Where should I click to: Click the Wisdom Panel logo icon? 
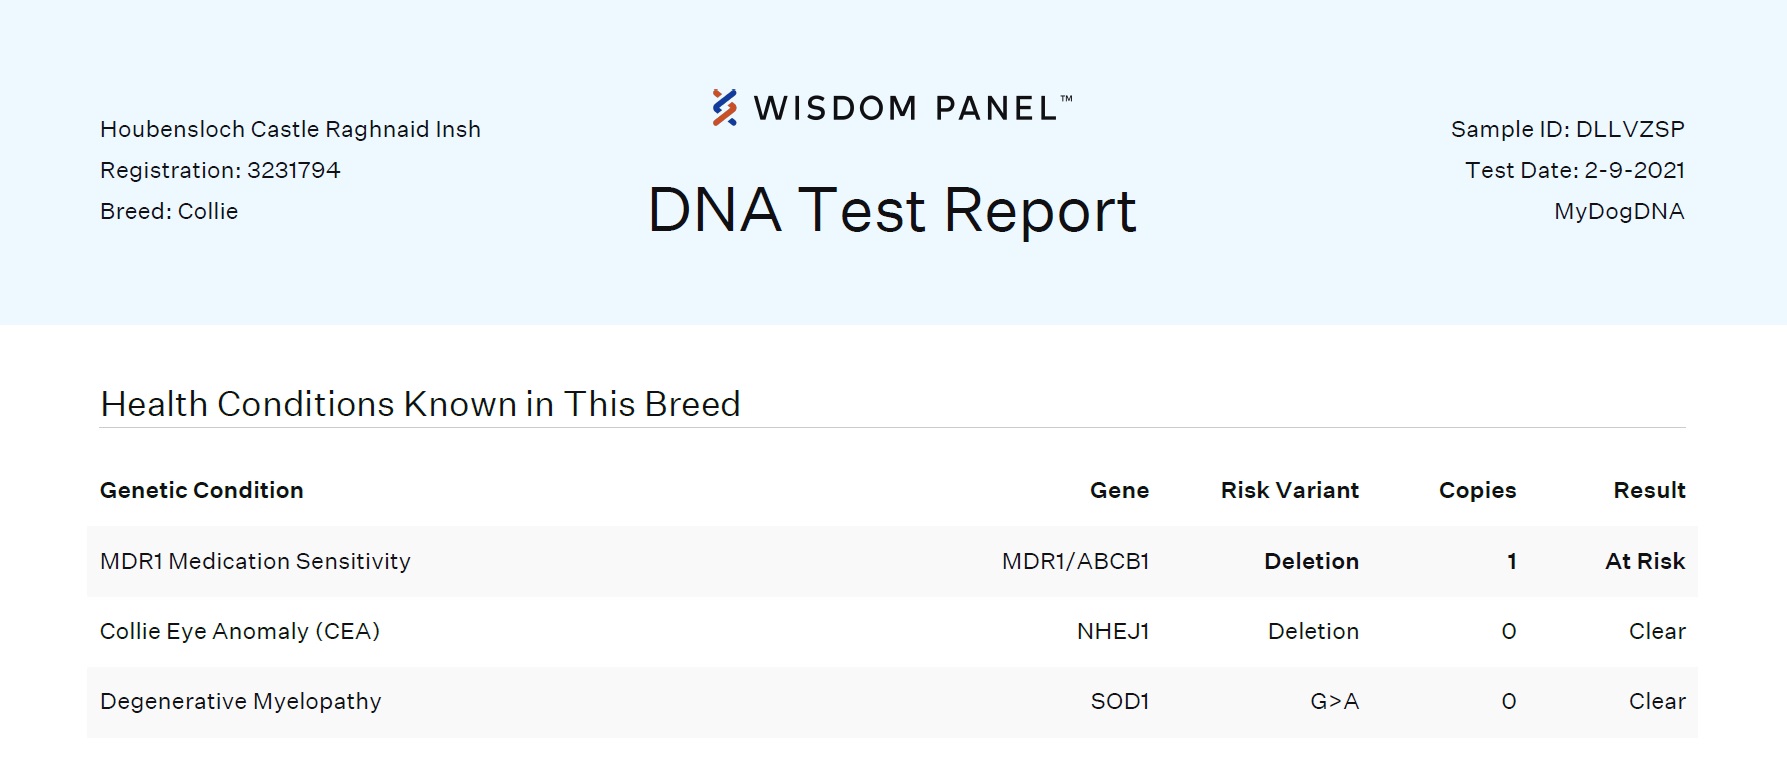point(725,107)
